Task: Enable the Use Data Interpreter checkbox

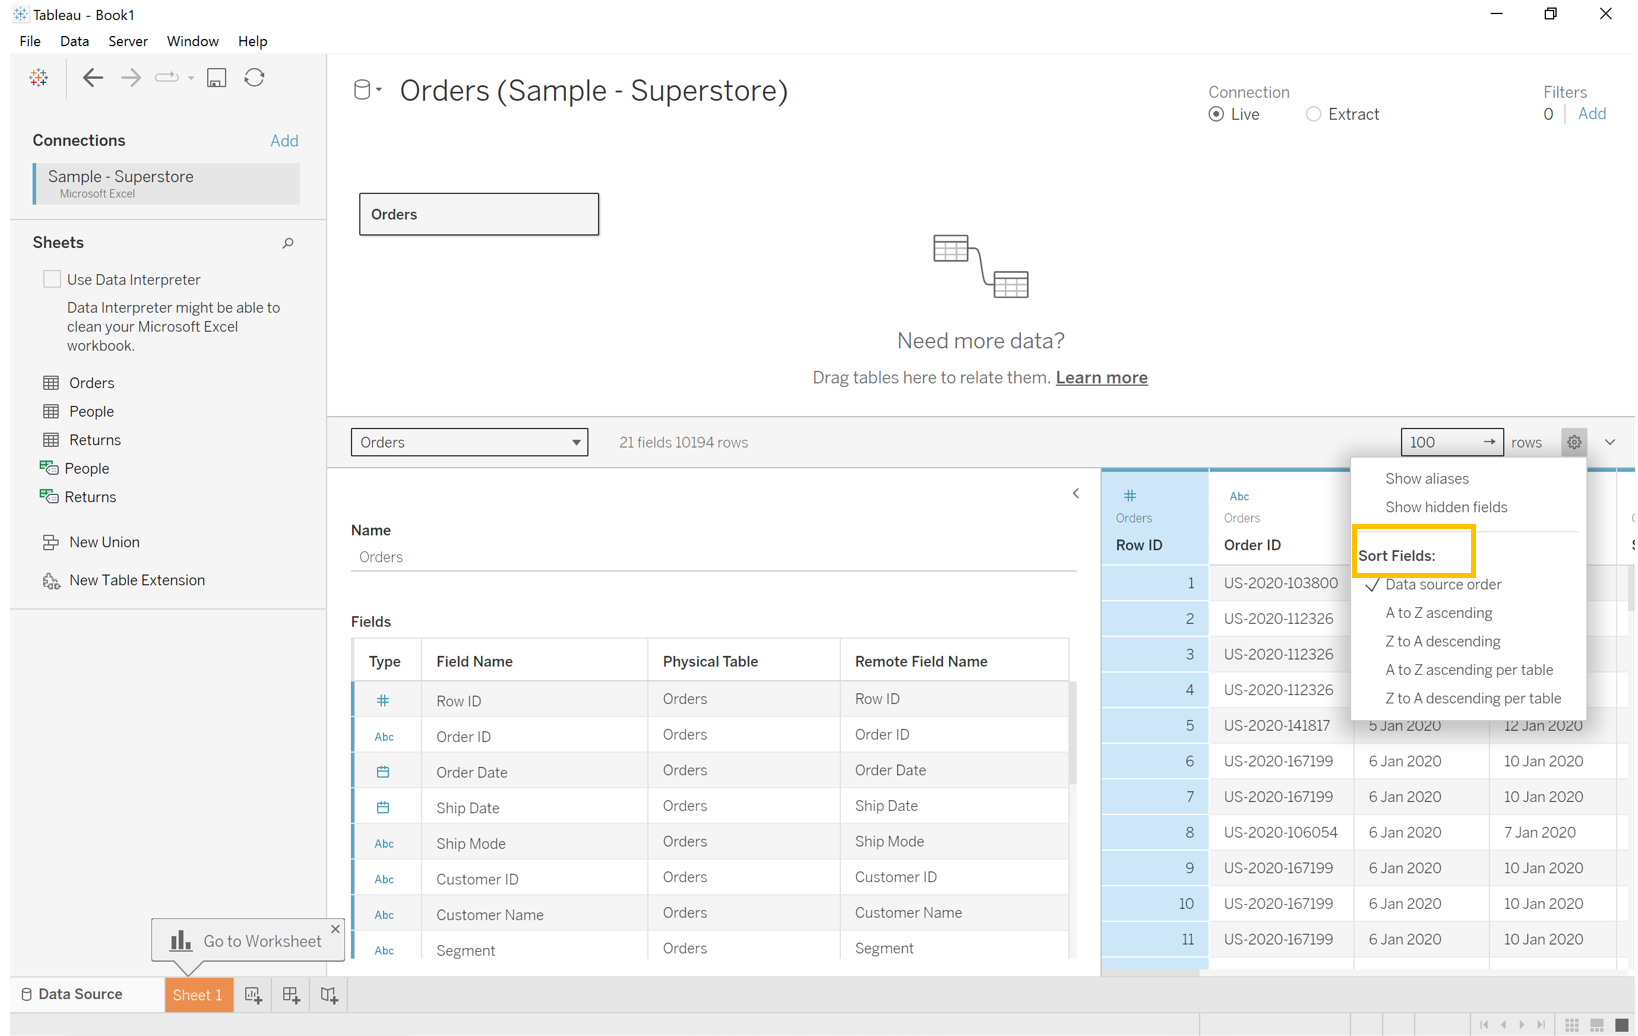Action: (52, 279)
